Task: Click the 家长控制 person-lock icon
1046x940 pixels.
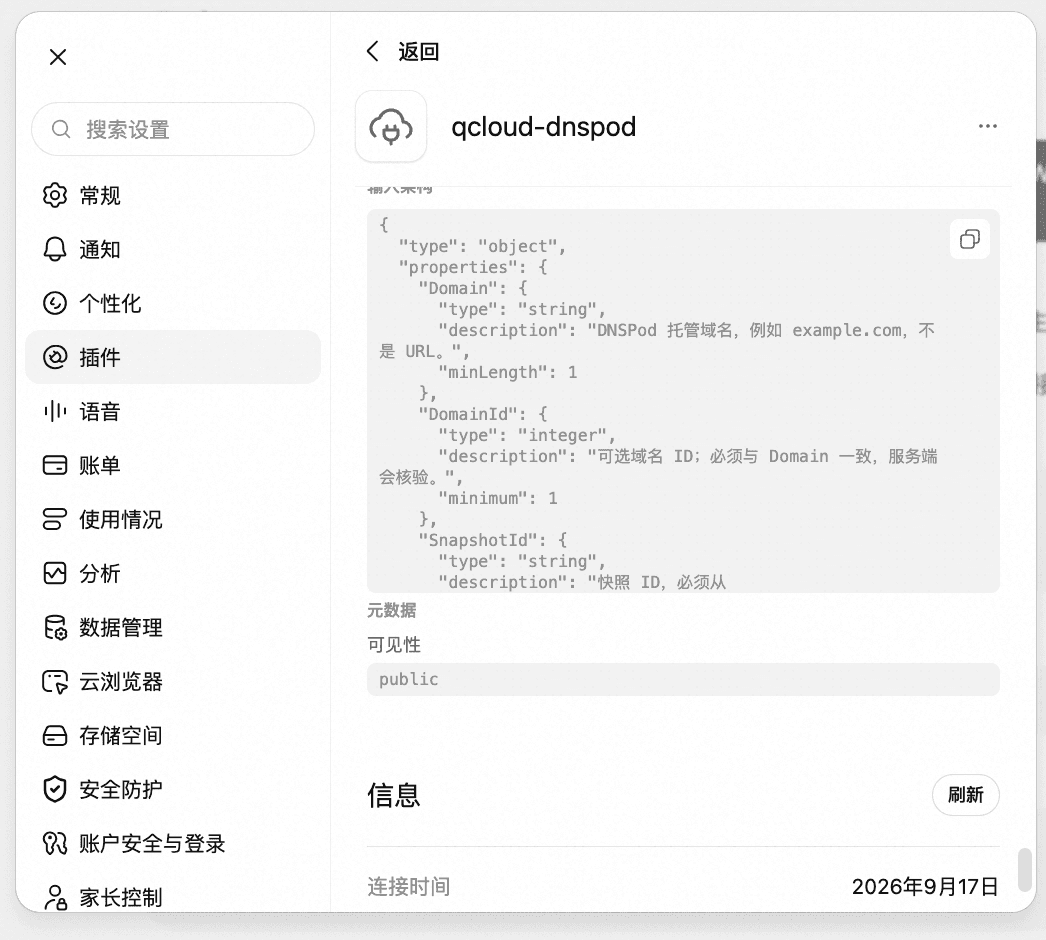Action: click(x=55, y=897)
